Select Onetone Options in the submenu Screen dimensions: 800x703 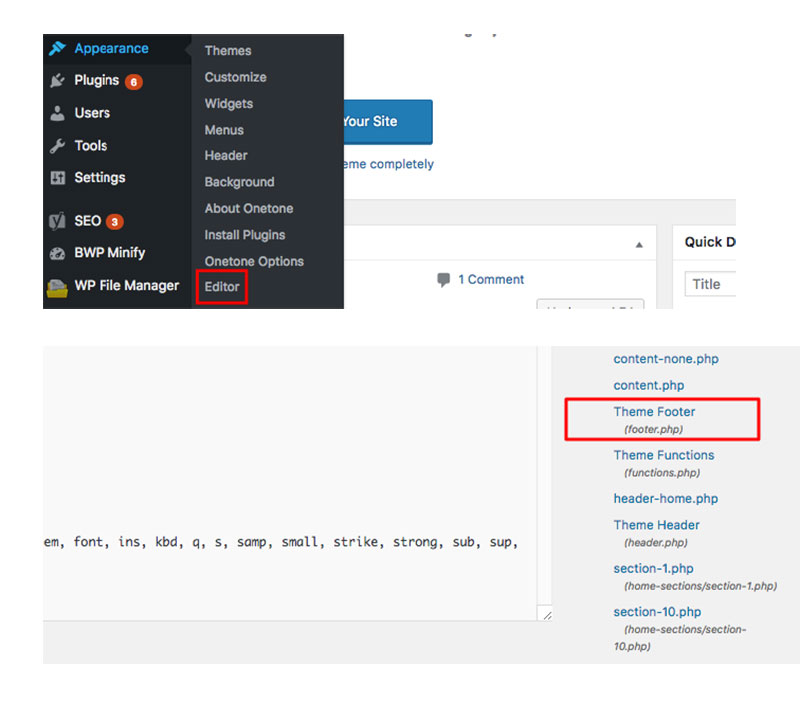point(254,262)
